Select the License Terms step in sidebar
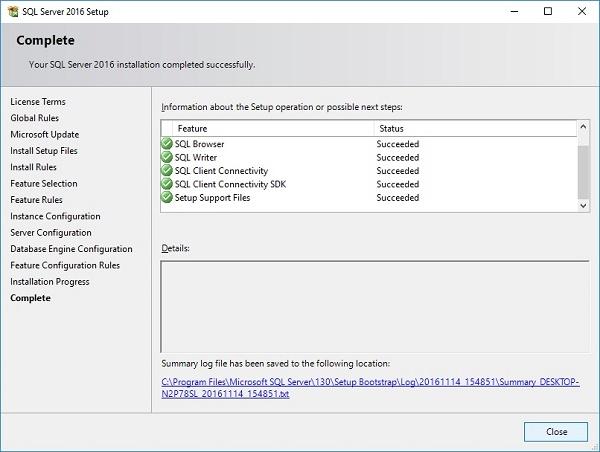Viewport: 600px width, 452px height. click(38, 102)
